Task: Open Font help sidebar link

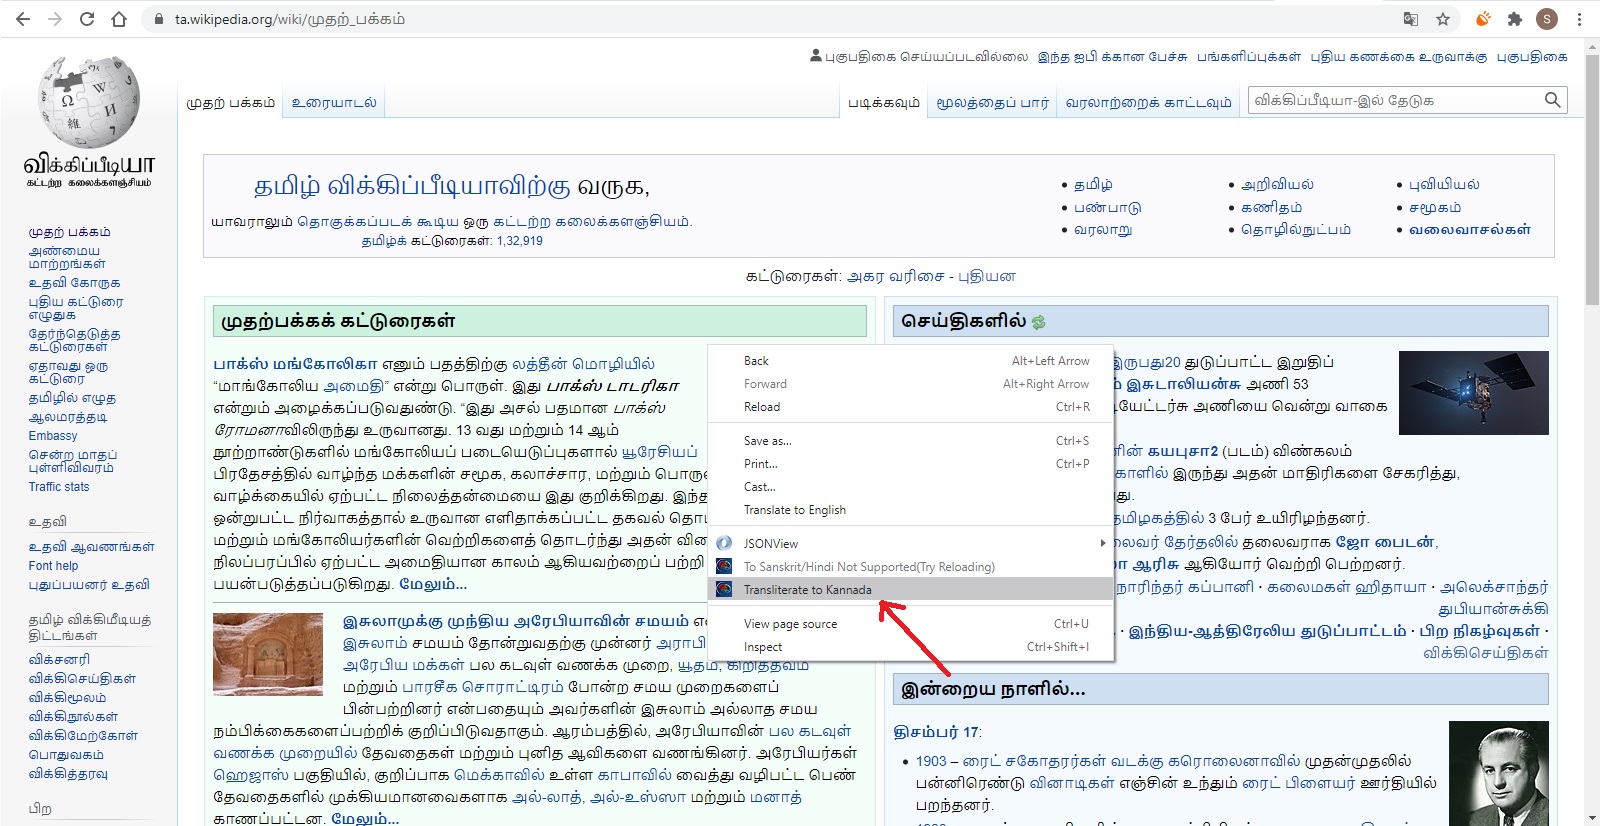Action: pos(53,566)
